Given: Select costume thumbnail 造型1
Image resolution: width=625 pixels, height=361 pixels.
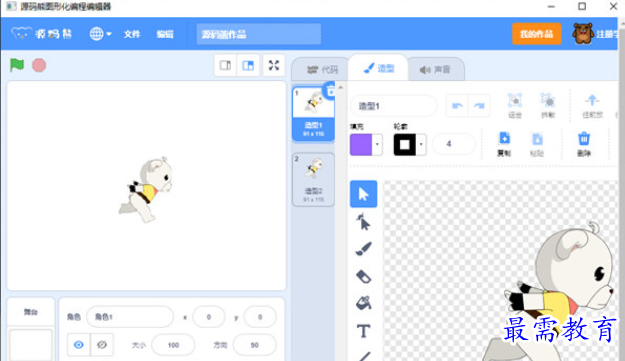Looking at the screenshot, I should pyautogui.click(x=313, y=114).
